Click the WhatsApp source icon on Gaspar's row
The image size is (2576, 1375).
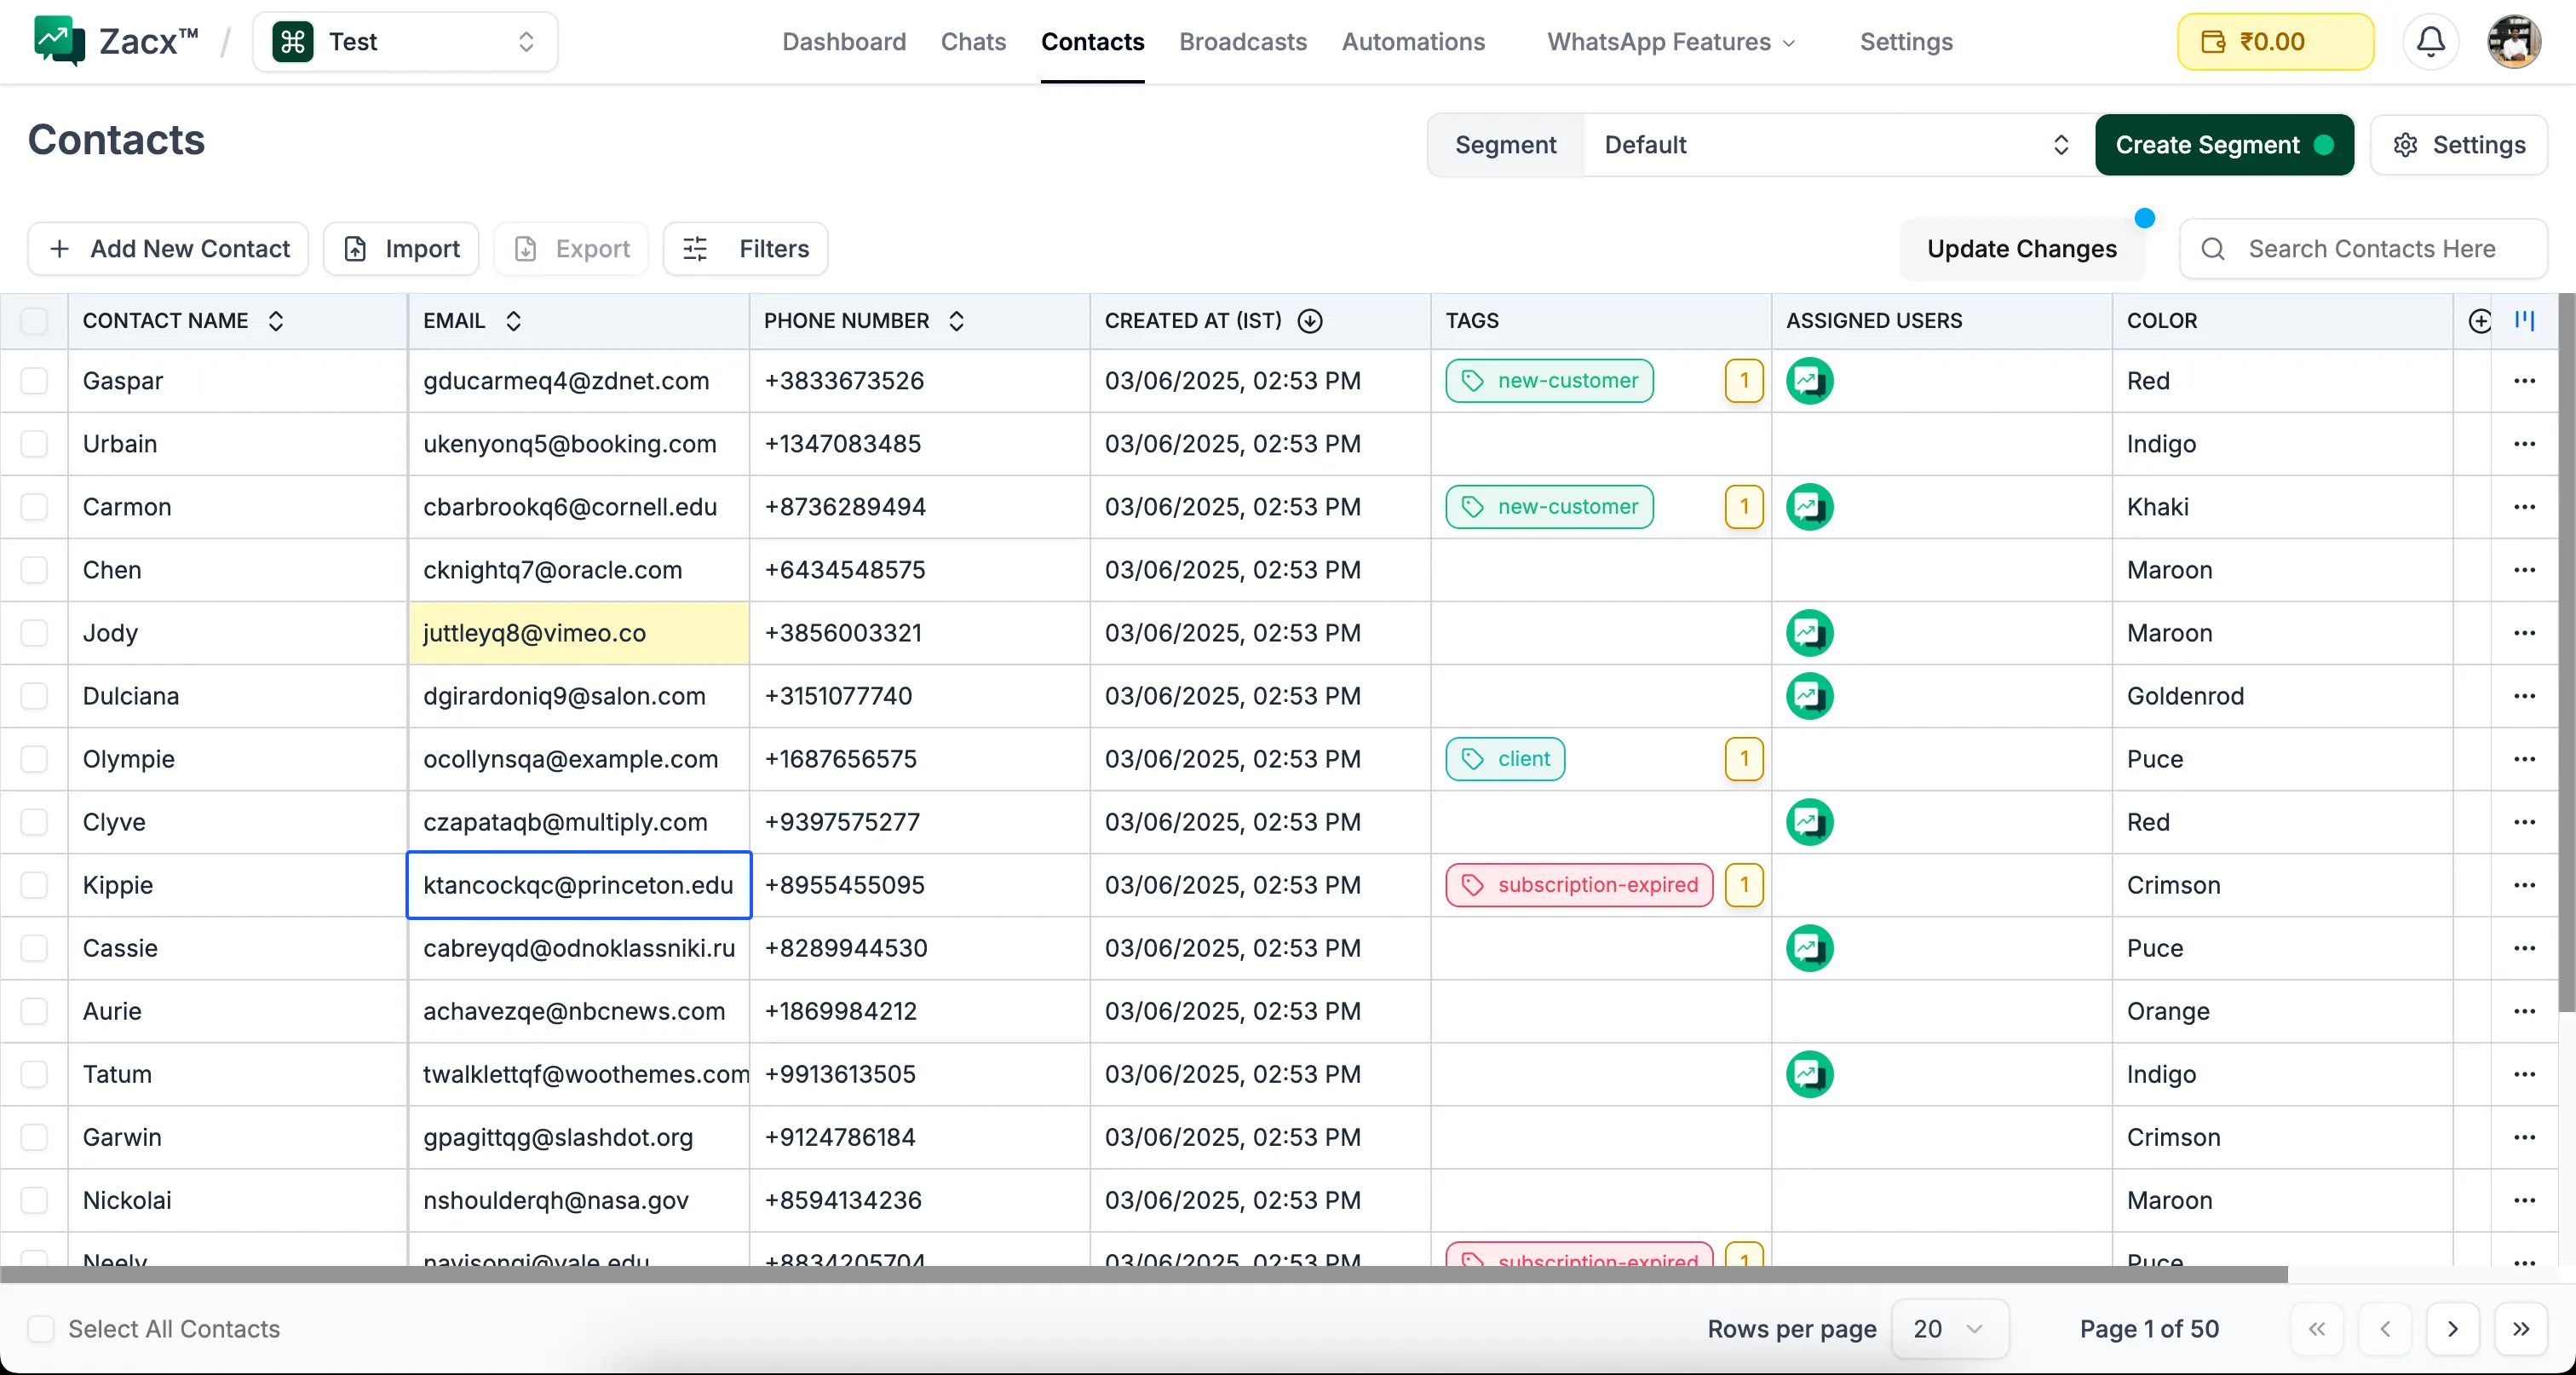click(x=1809, y=381)
